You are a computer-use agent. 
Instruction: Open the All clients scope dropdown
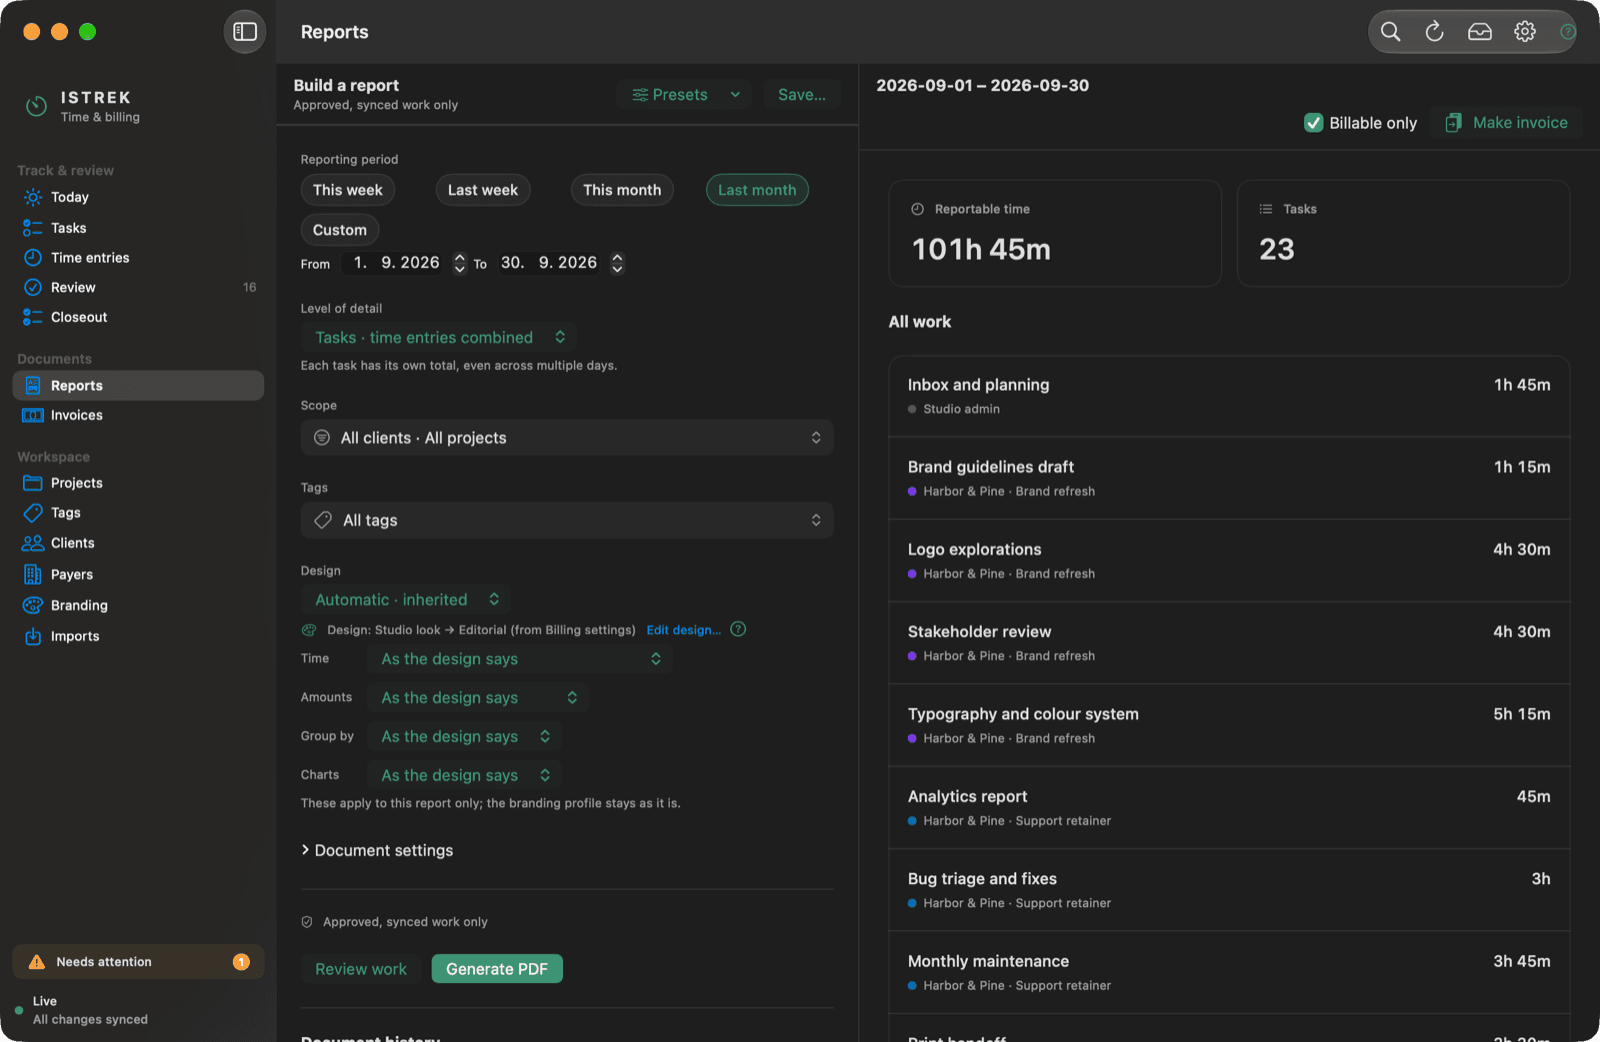[x=567, y=438]
